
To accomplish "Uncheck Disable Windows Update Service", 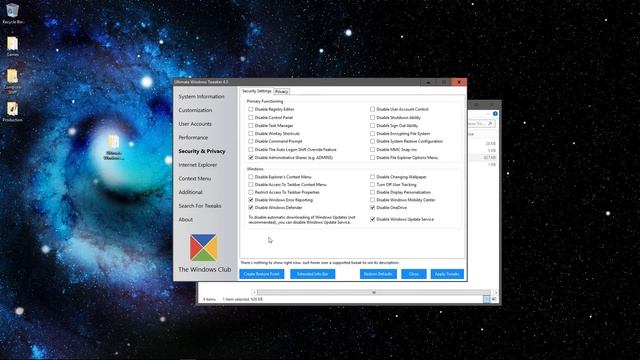I will pos(372,219).
